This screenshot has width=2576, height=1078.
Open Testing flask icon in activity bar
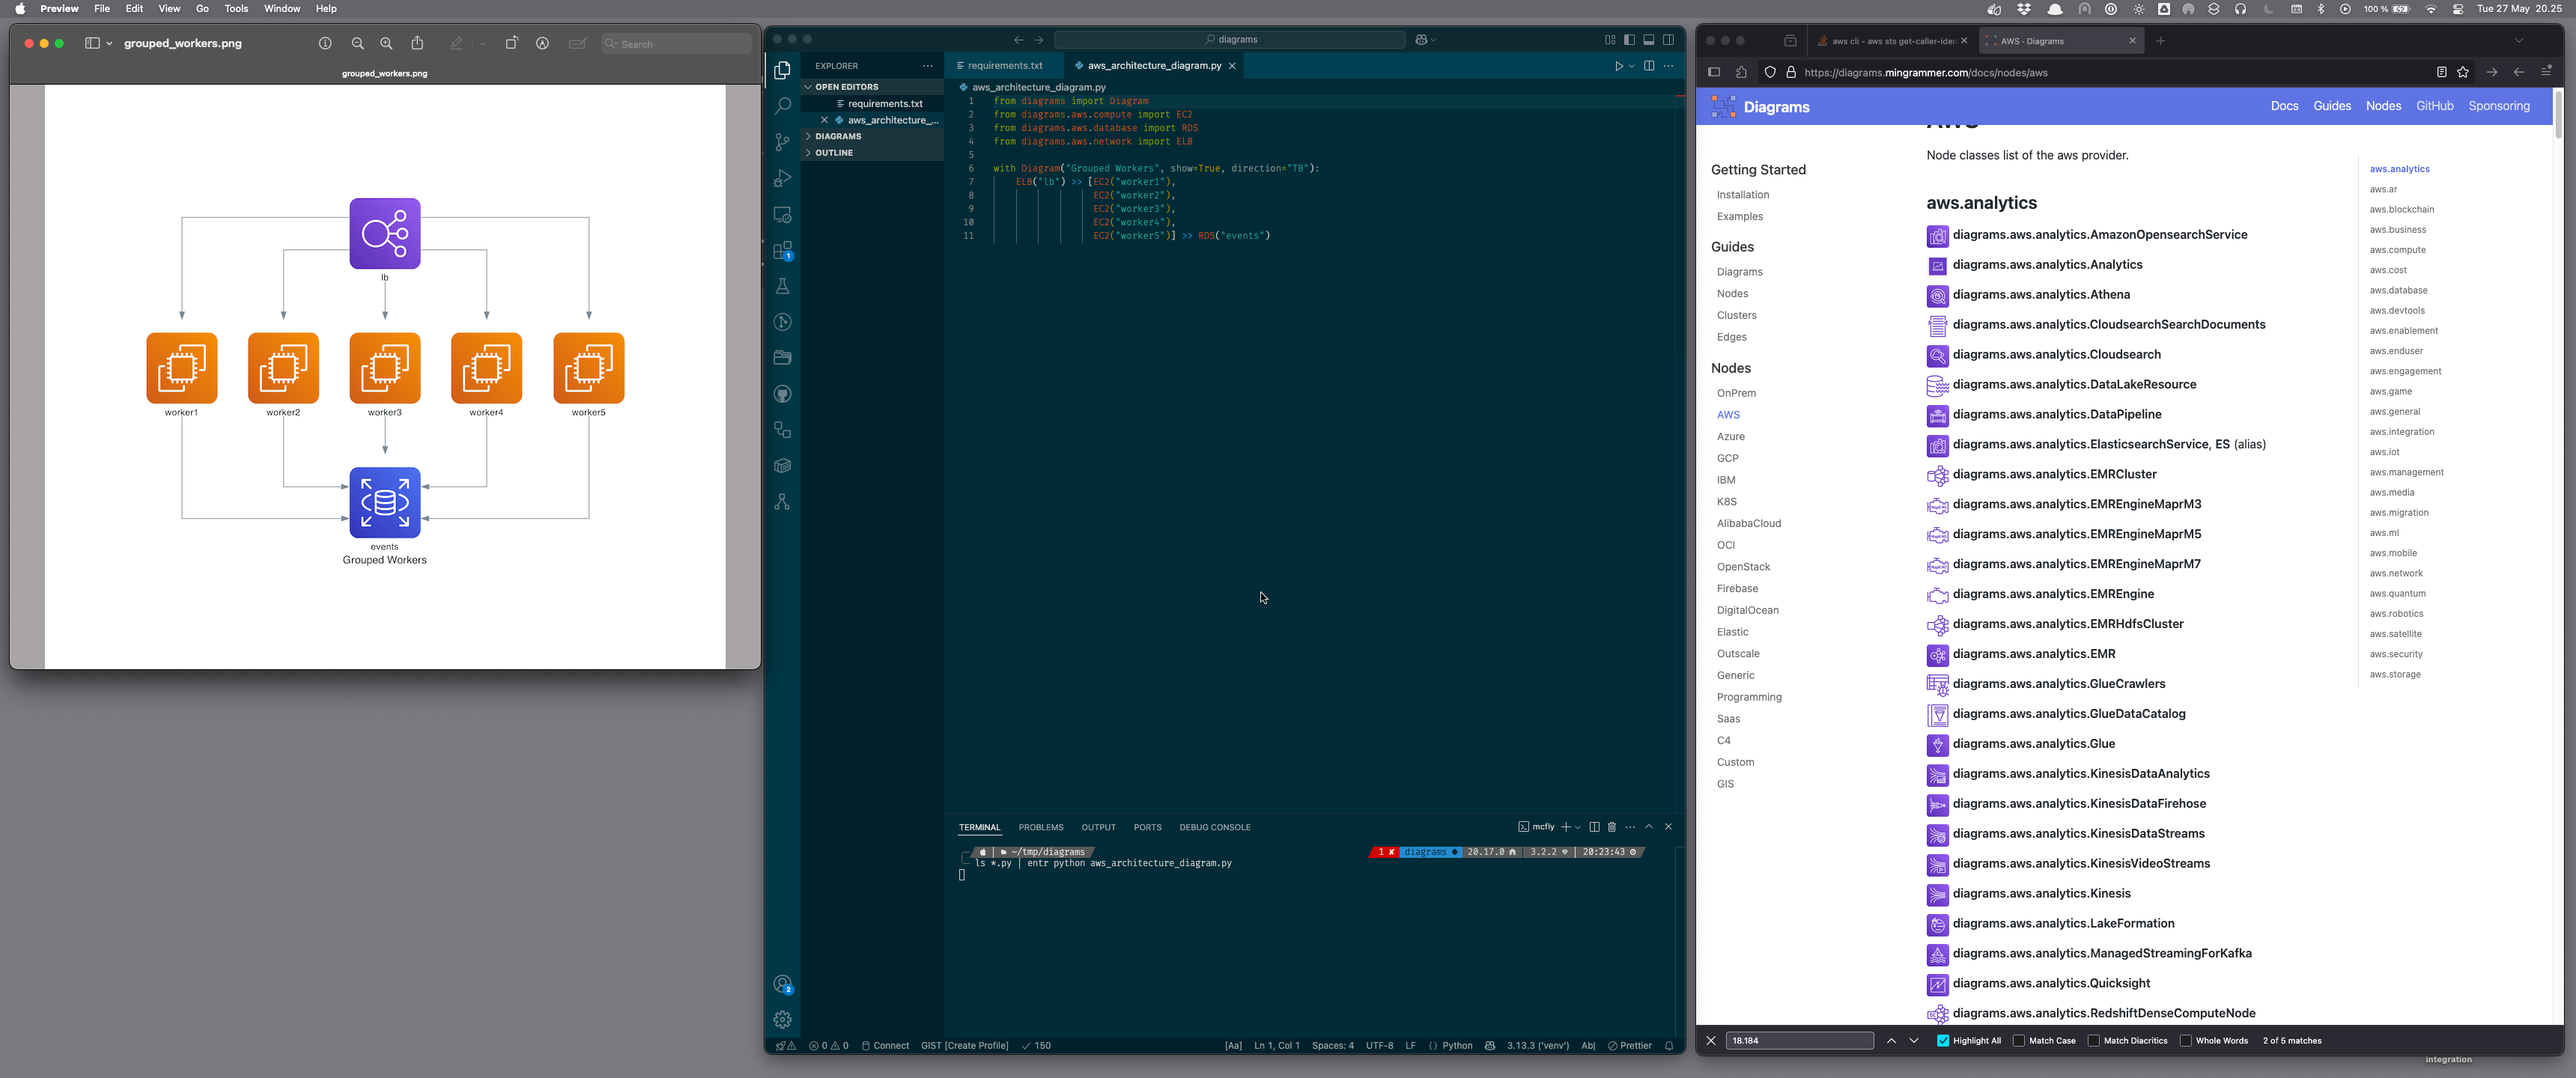click(782, 286)
